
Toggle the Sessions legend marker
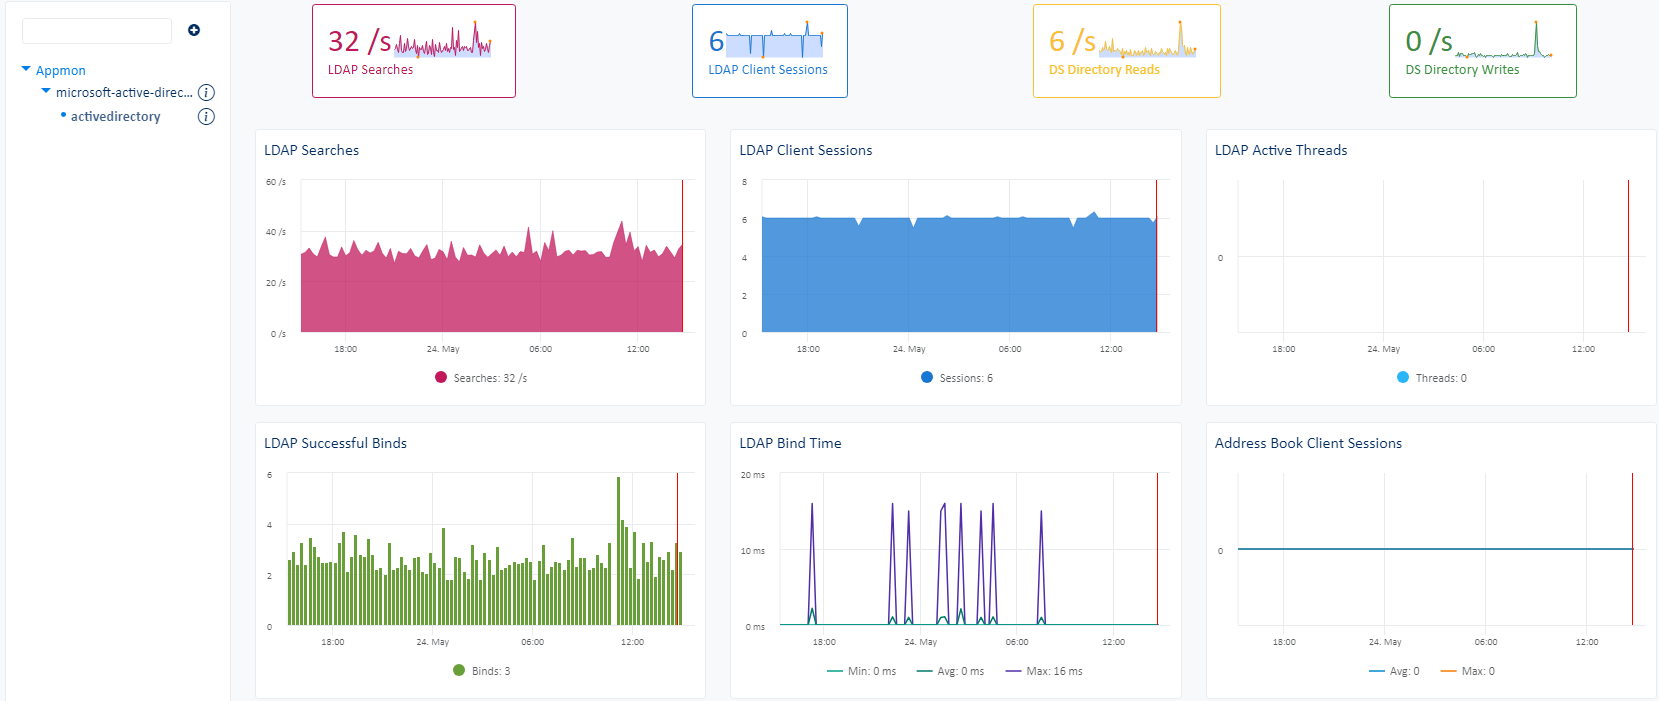(x=927, y=378)
